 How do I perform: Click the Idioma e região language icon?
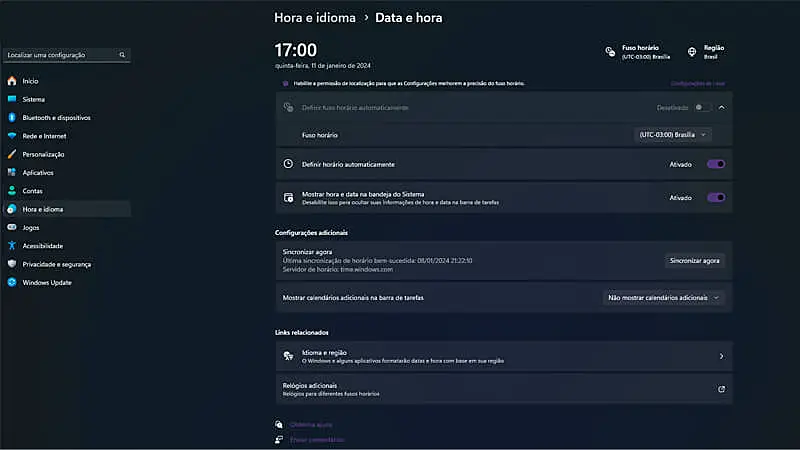(x=288, y=356)
